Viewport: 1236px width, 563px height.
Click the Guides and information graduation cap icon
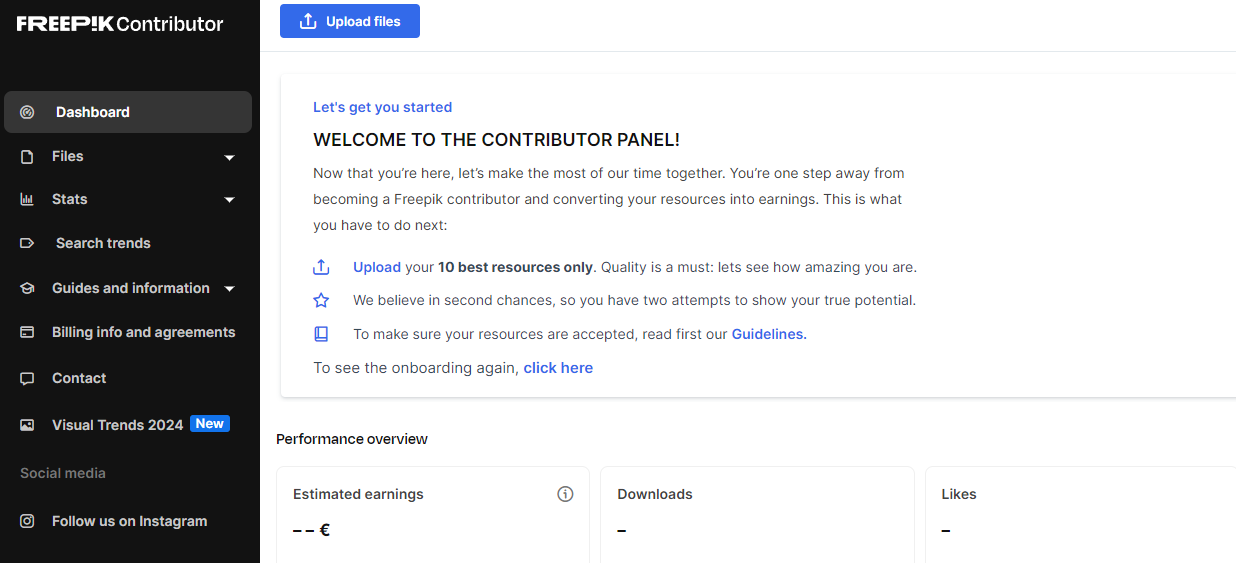pyautogui.click(x=27, y=288)
